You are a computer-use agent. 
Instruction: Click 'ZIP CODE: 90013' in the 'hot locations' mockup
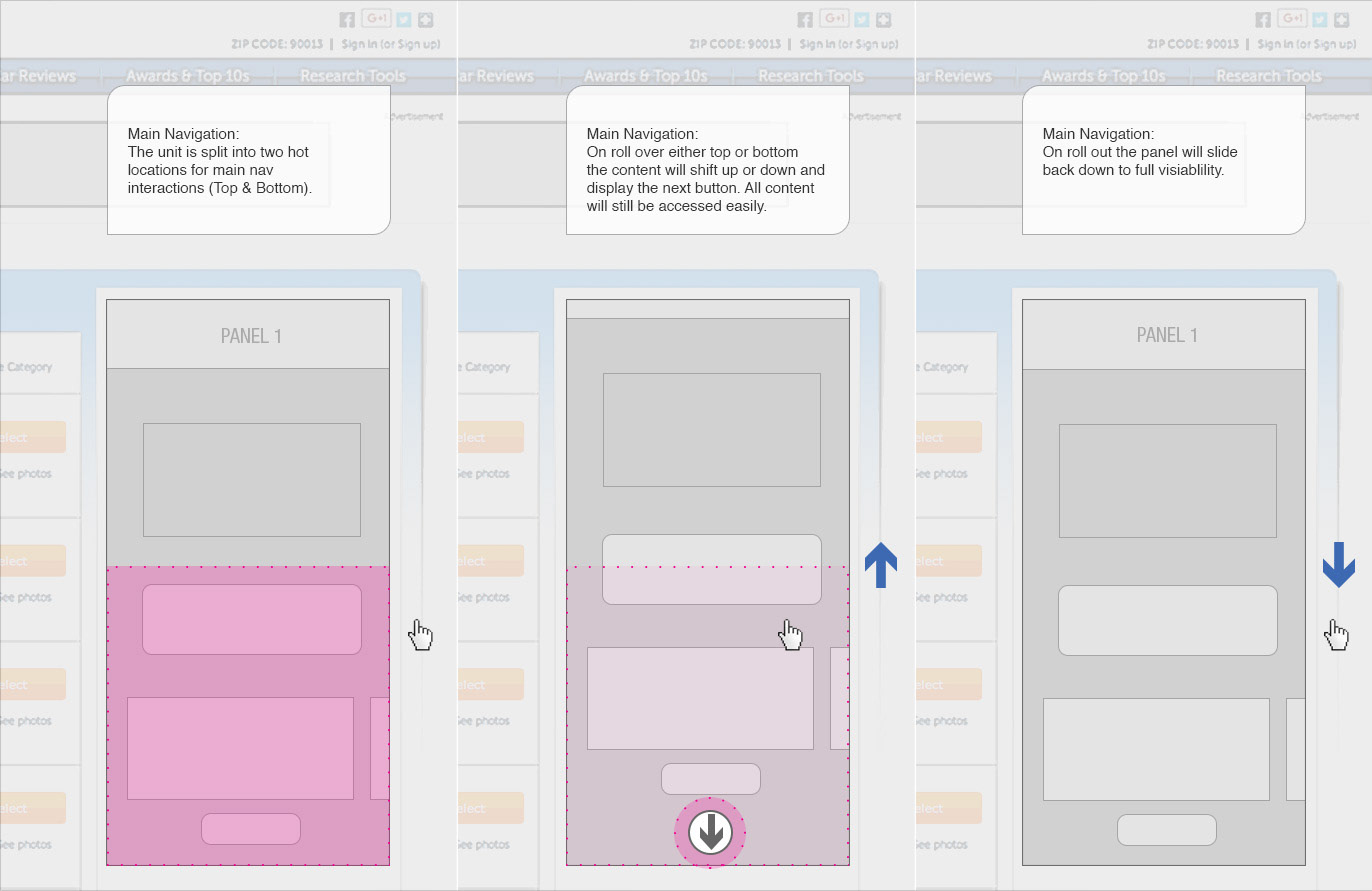[277, 44]
